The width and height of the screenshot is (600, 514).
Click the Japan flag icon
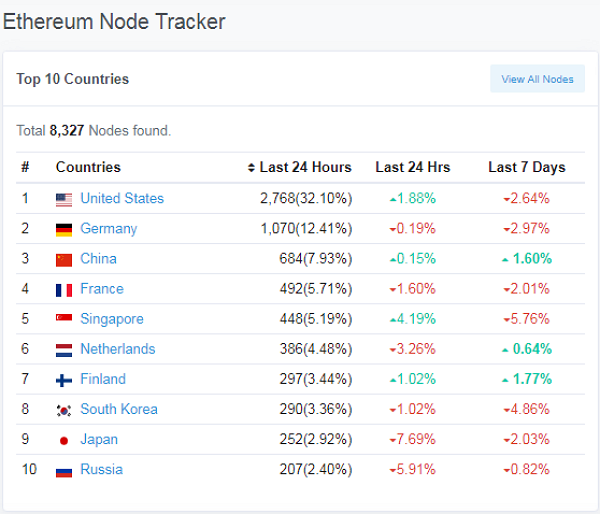(x=64, y=441)
